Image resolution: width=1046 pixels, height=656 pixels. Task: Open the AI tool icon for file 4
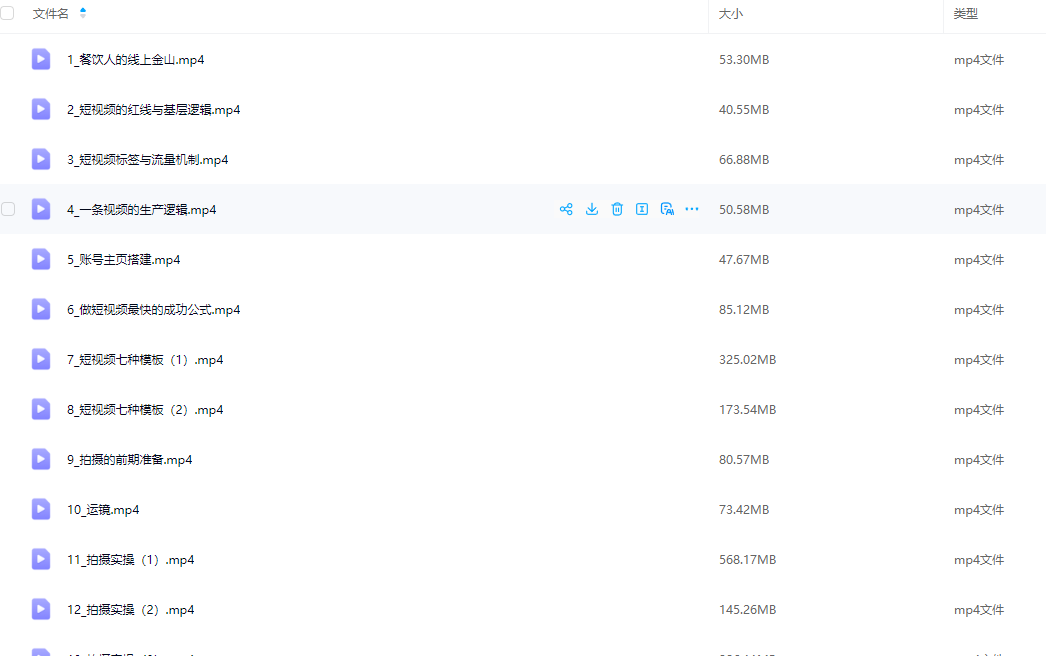667,209
